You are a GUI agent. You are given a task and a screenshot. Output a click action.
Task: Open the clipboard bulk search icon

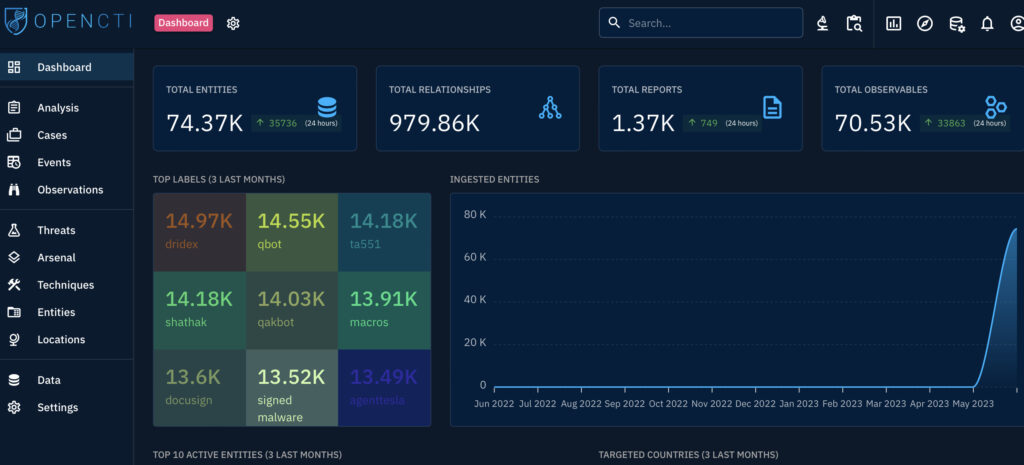(x=853, y=23)
